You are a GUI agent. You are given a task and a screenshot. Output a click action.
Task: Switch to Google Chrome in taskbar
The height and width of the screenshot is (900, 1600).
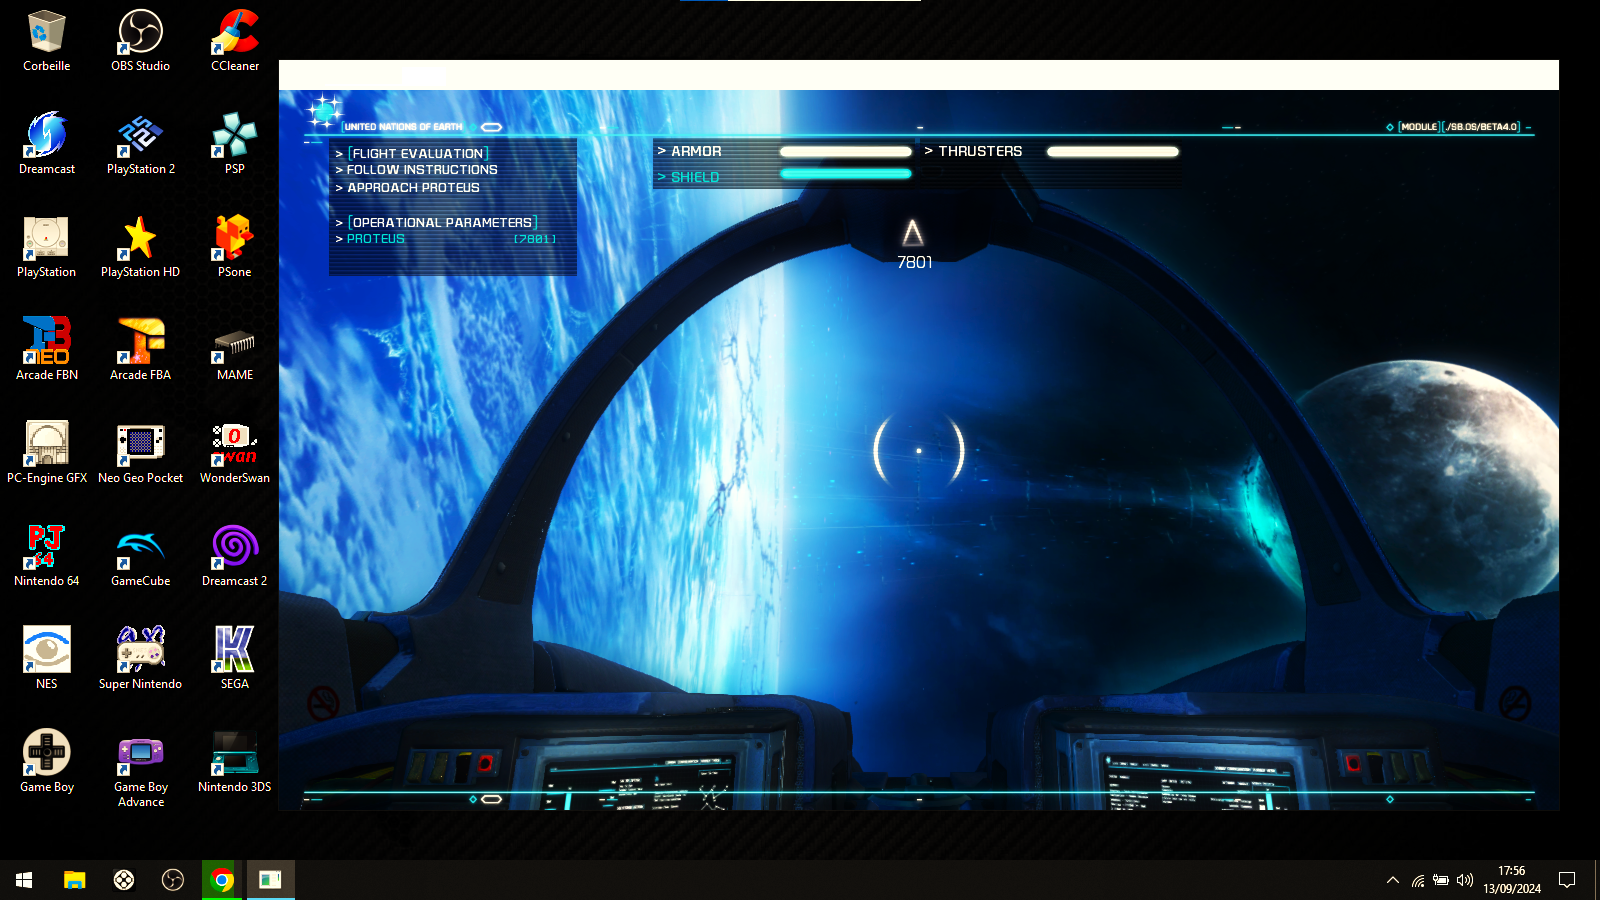coord(222,880)
